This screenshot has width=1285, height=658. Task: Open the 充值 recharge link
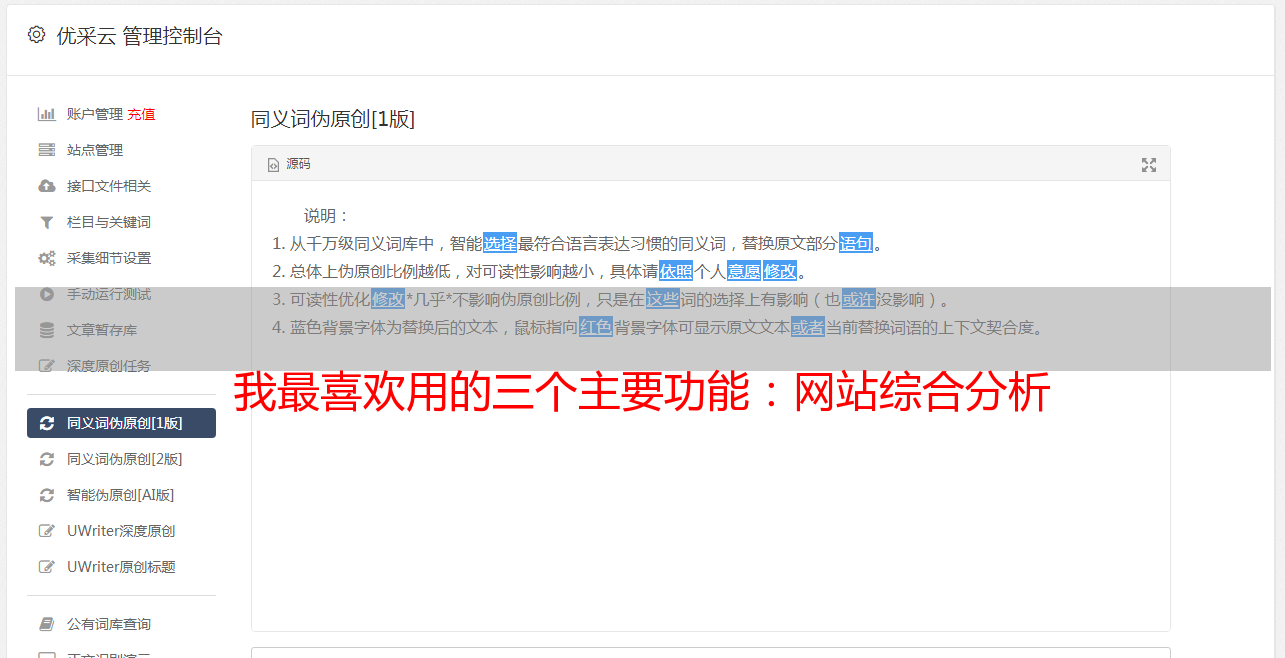[x=141, y=114]
